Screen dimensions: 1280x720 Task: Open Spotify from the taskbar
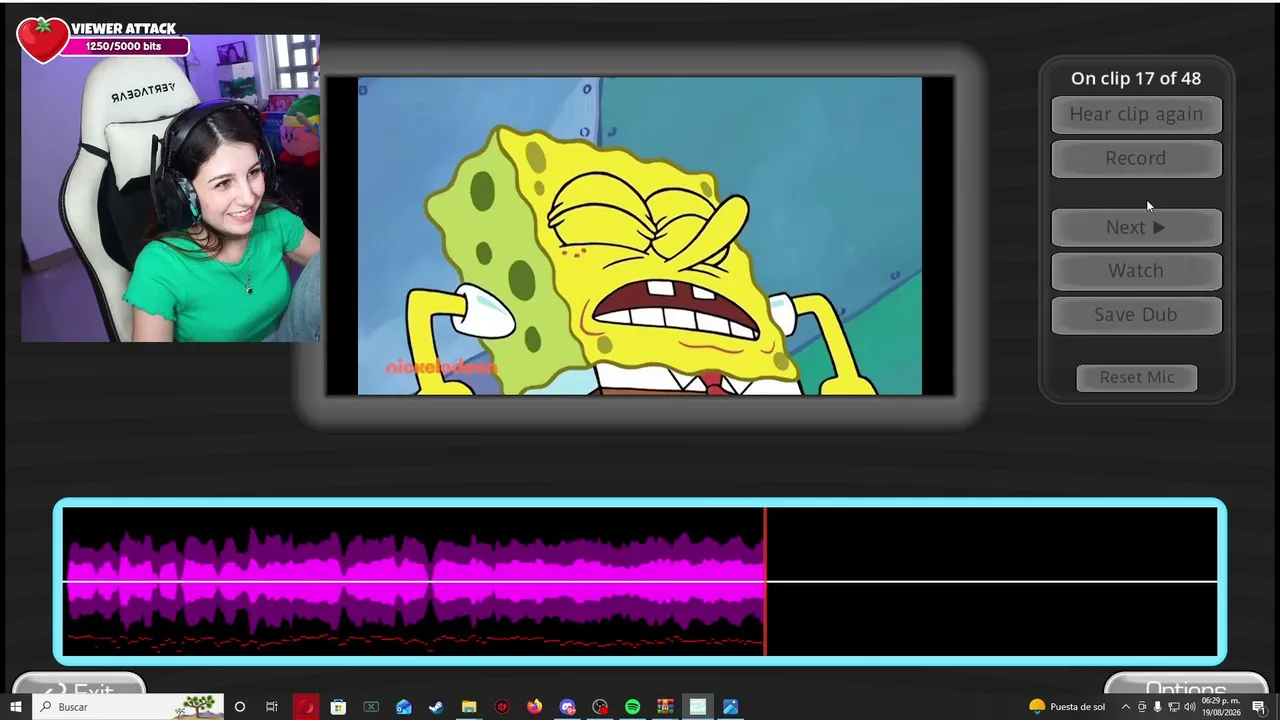[x=633, y=707]
